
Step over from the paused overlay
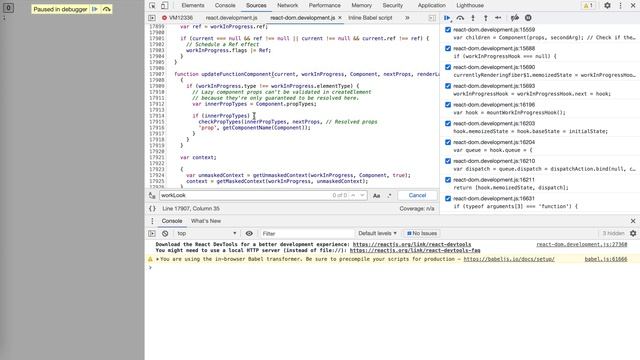(107, 9)
